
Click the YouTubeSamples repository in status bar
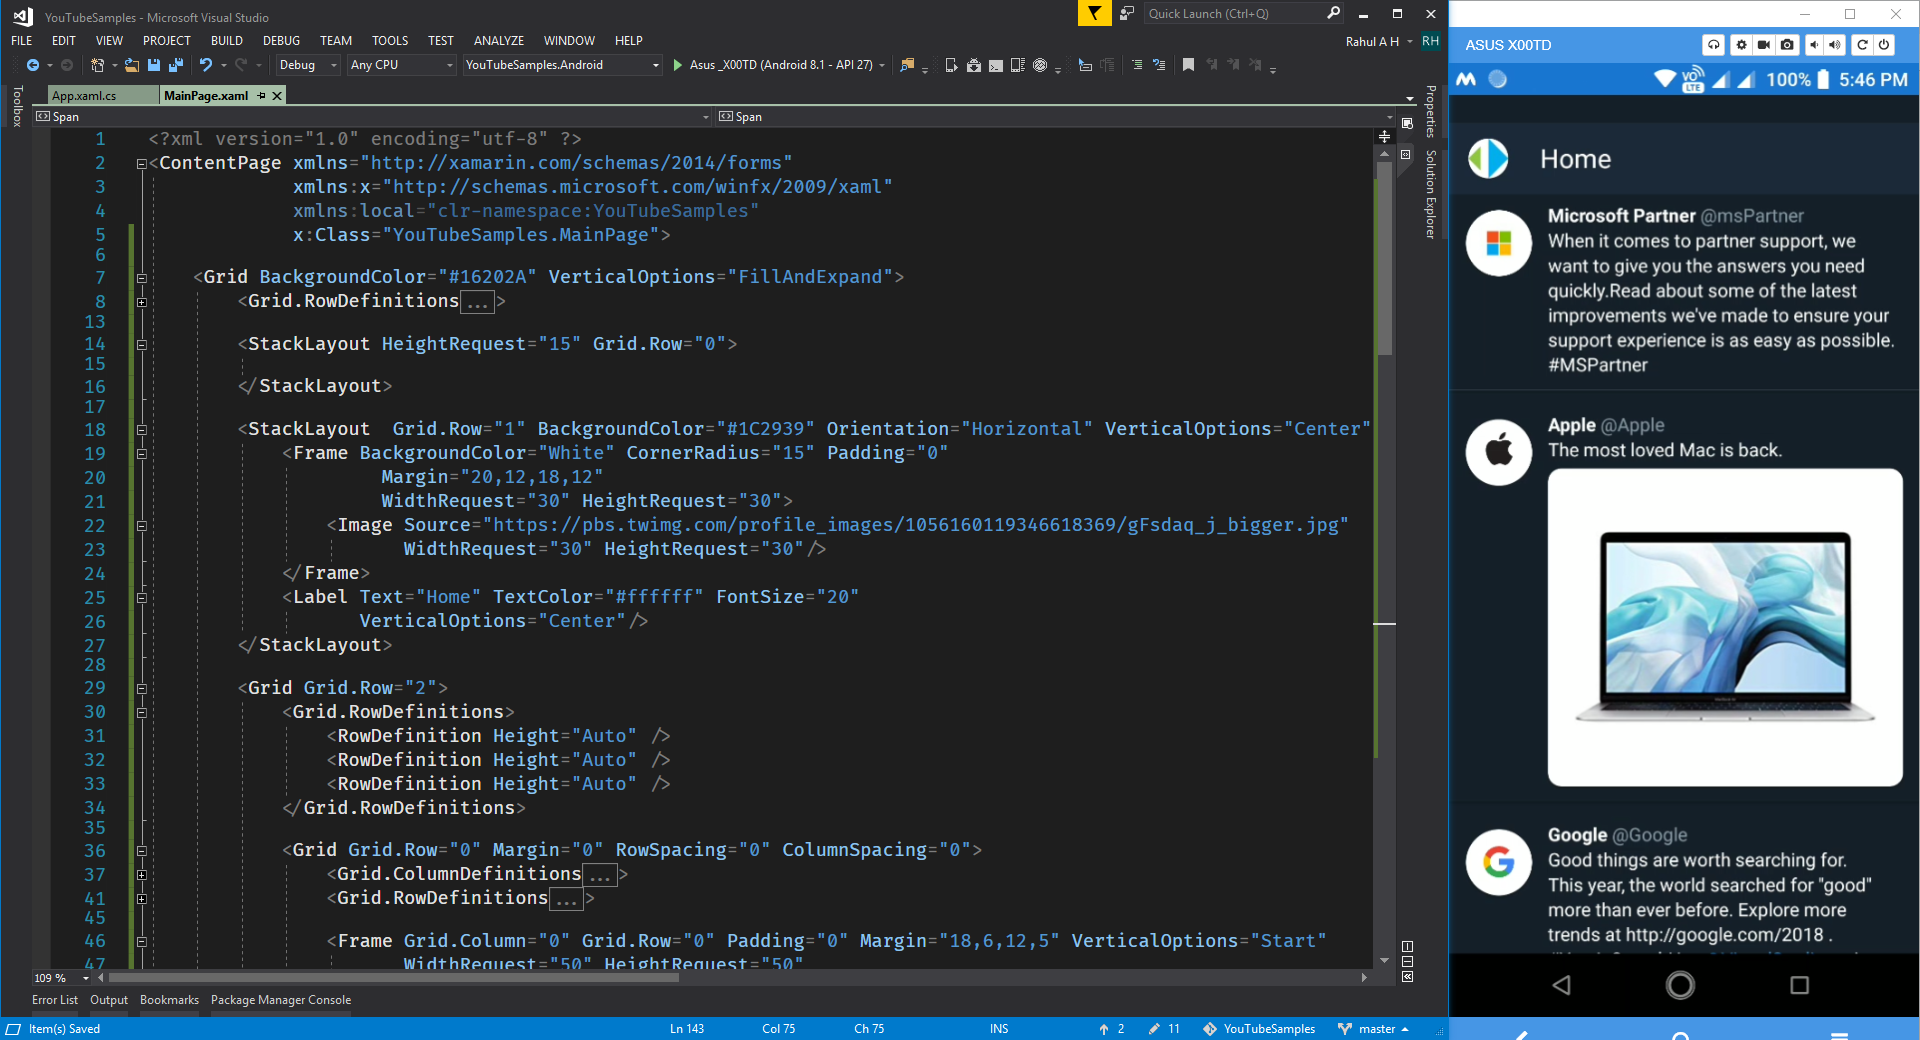point(1259,1029)
